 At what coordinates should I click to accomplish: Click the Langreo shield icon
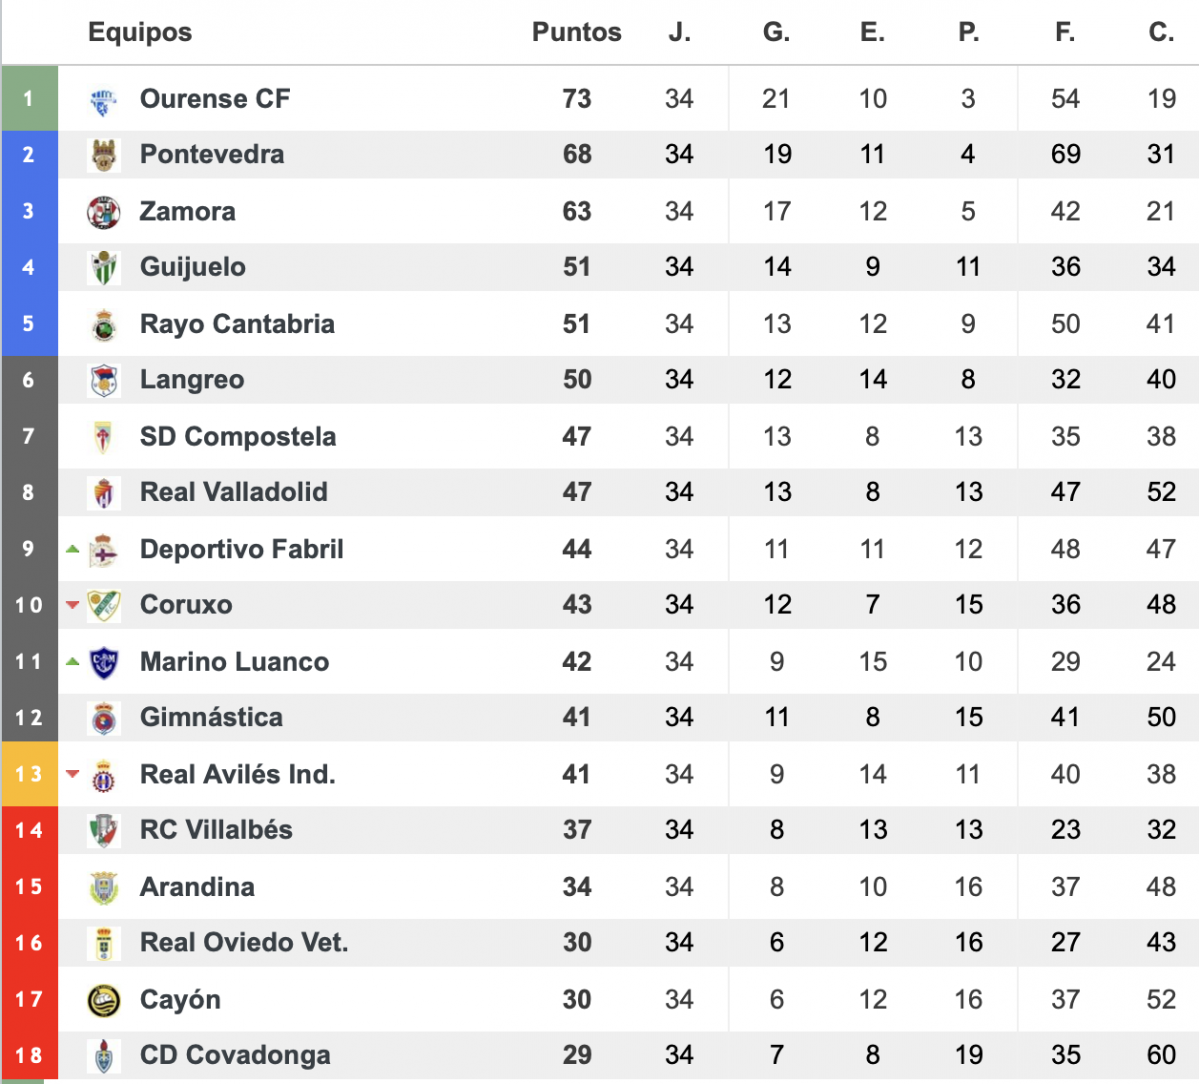103,380
